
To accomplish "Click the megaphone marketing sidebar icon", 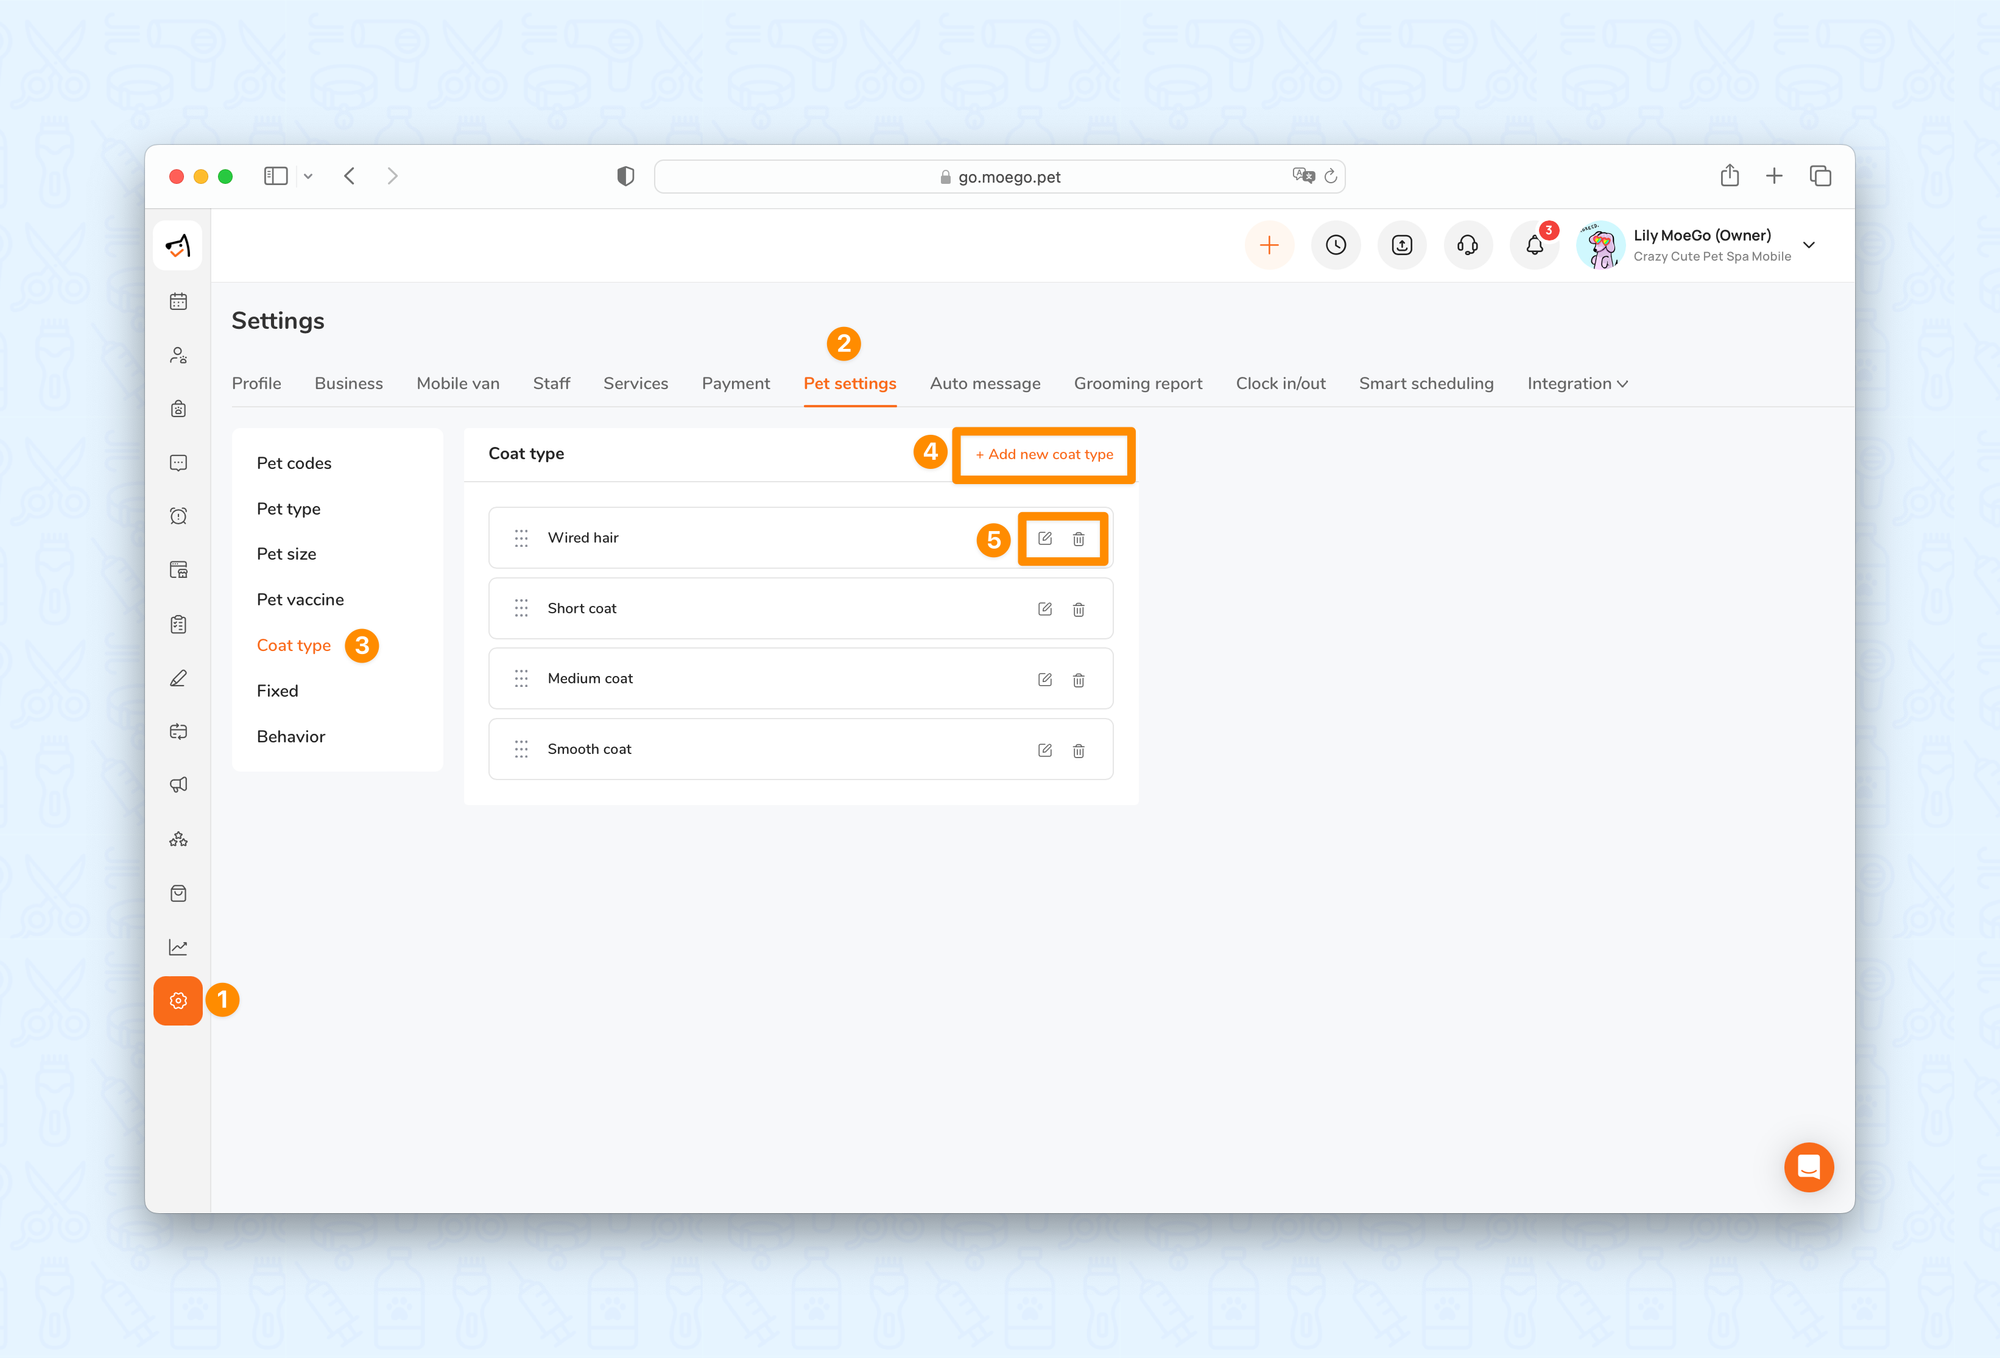I will pos(178,785).
